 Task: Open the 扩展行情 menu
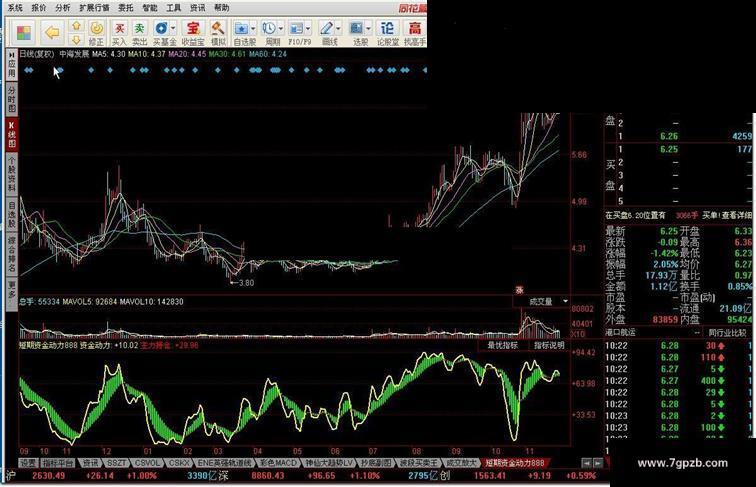tap(94, 8)
